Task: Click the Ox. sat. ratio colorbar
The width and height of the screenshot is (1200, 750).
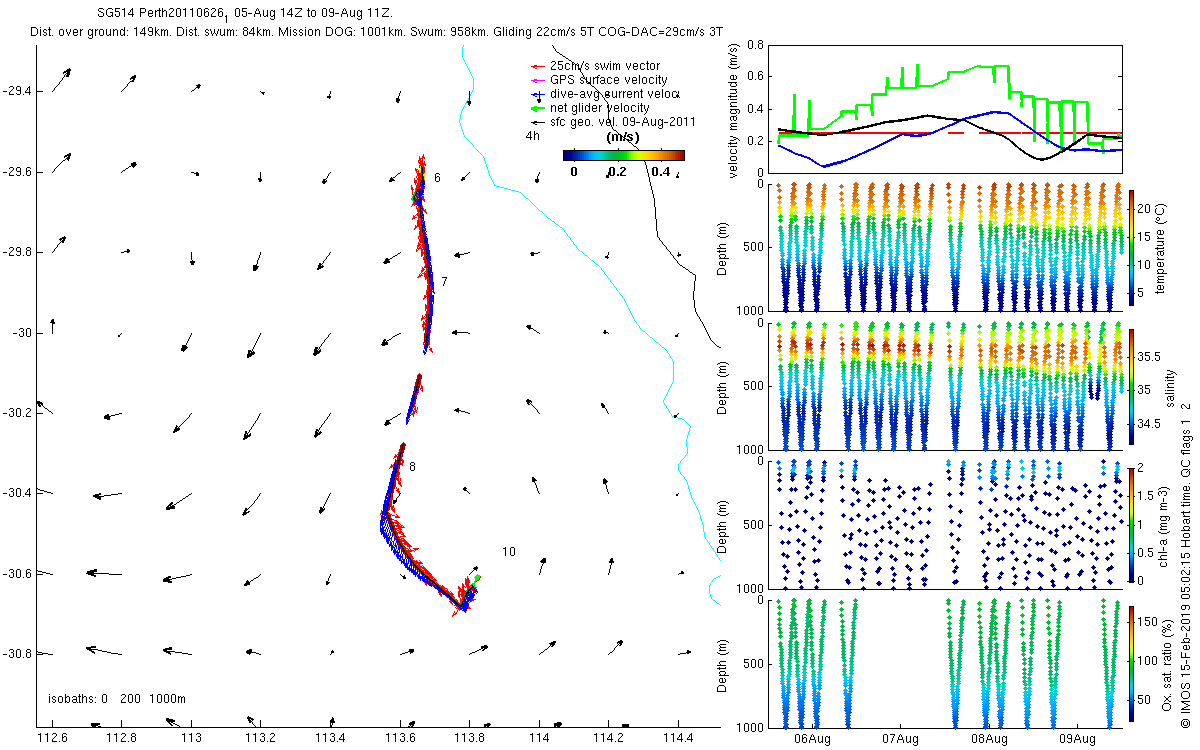Action: click(x=1132, y=664)
